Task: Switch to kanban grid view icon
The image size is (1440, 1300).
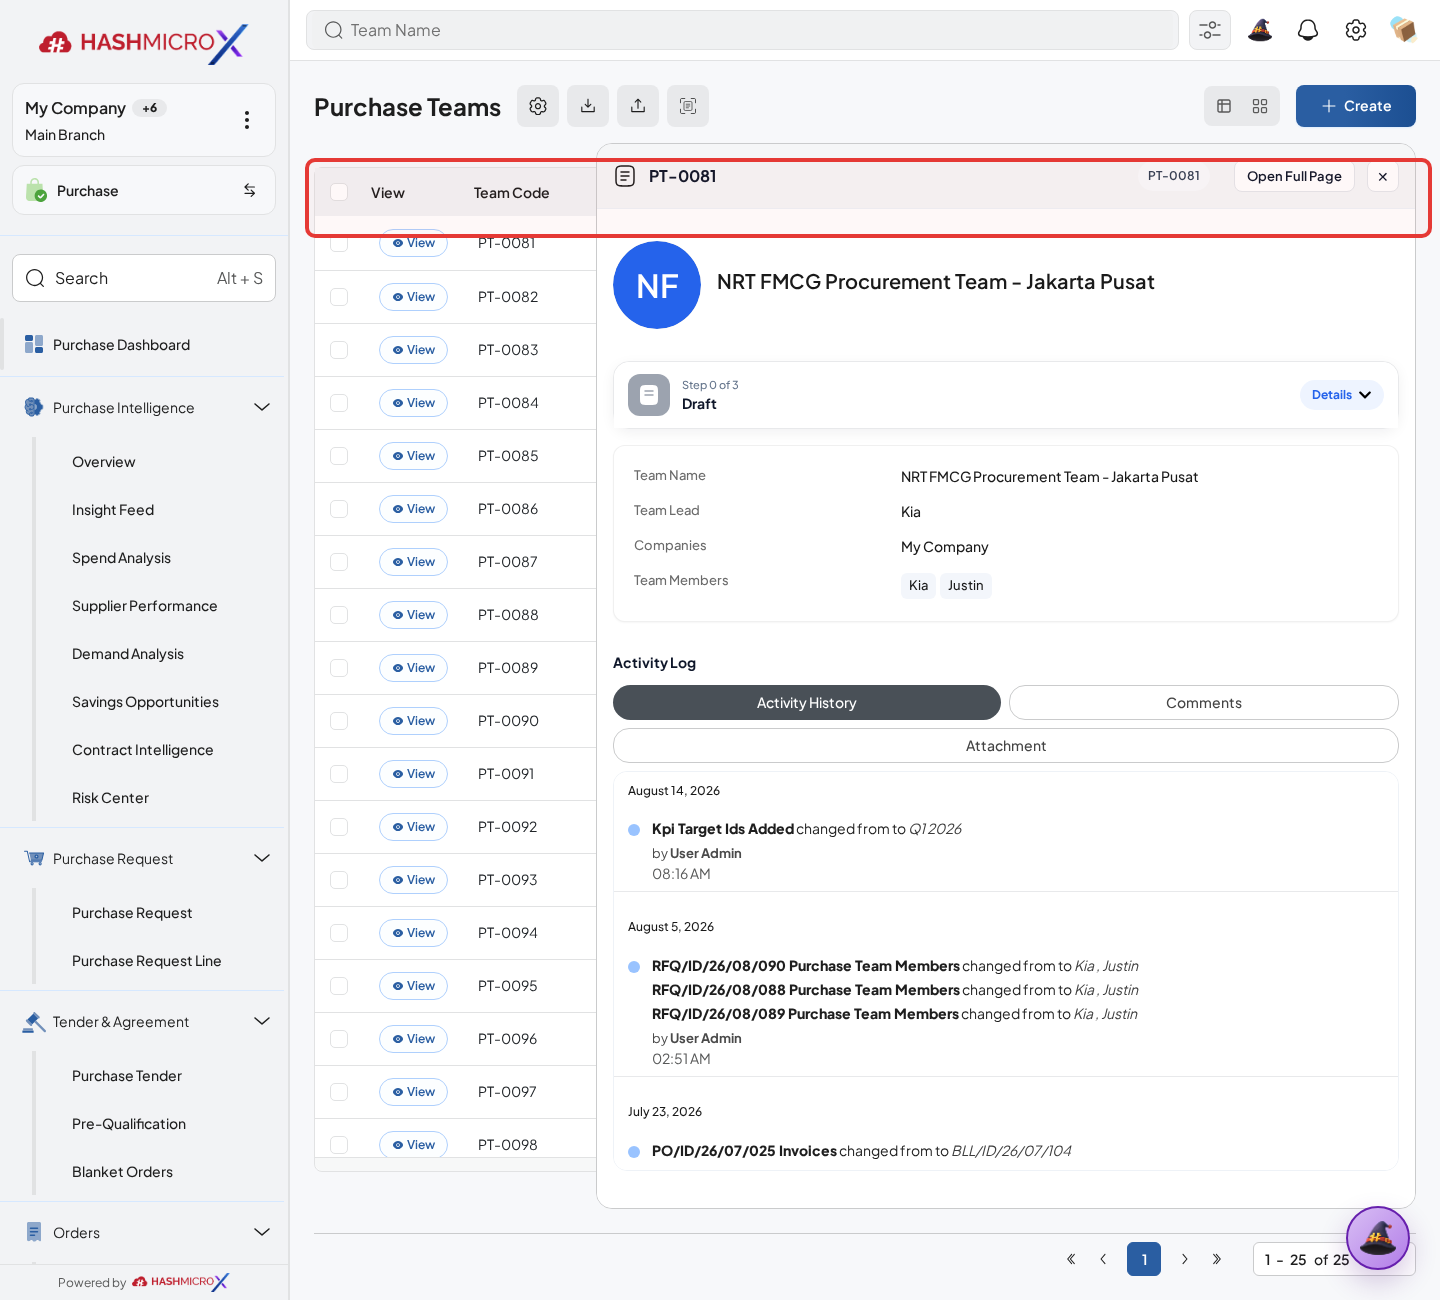Action: [1260, 106]
